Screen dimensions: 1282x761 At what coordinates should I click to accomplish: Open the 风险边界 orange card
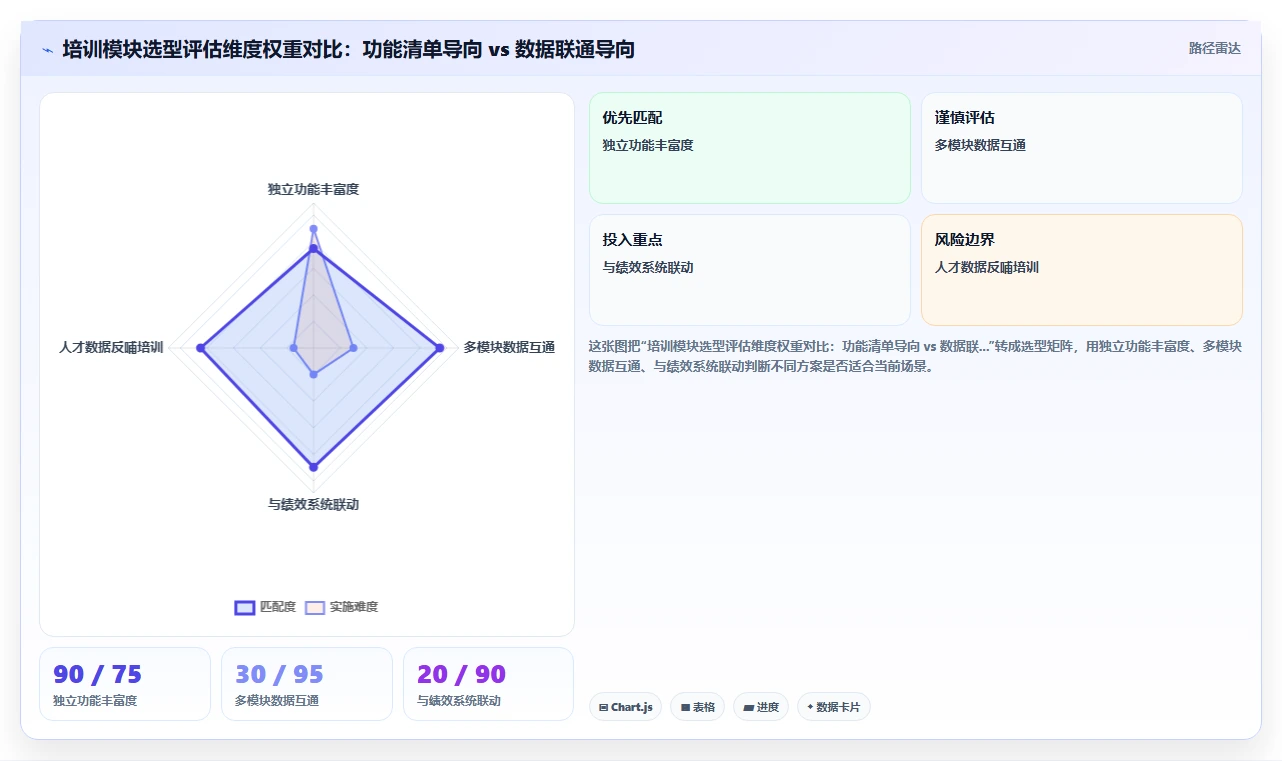[x=1082, y=270]
